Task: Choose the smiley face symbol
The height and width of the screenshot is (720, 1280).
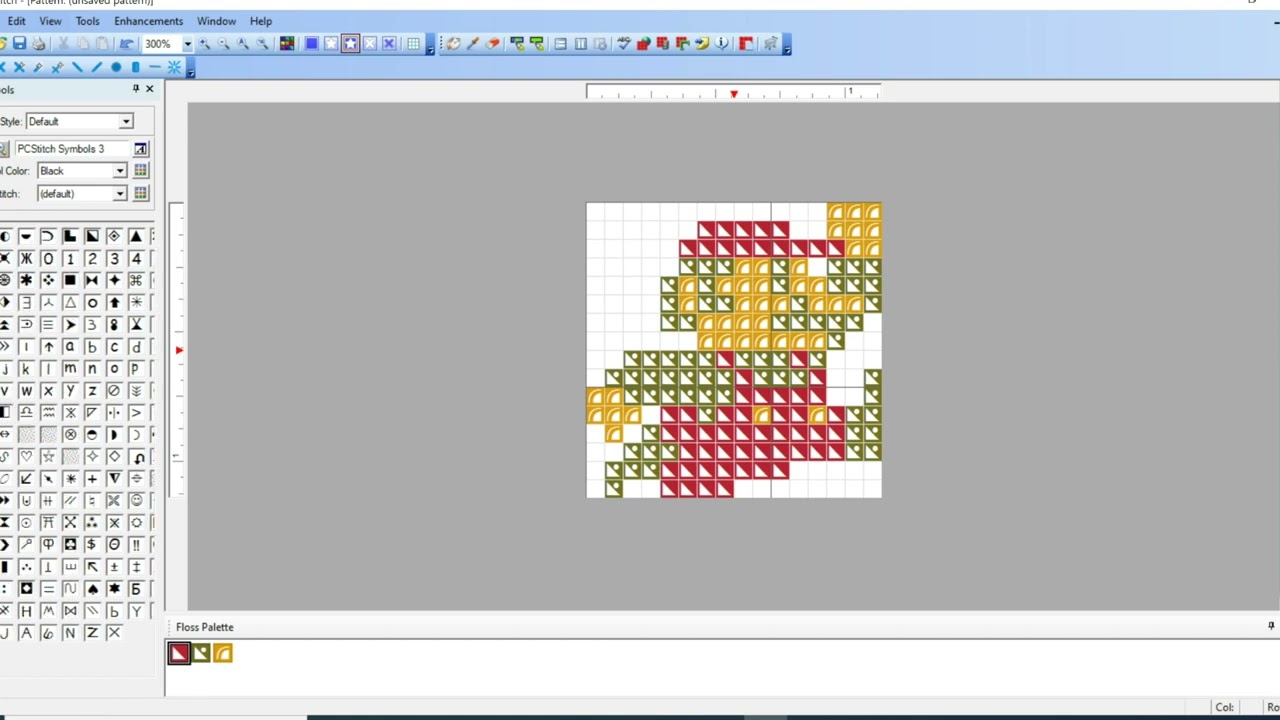Action: pyautogui.click(x=136, y=500)
